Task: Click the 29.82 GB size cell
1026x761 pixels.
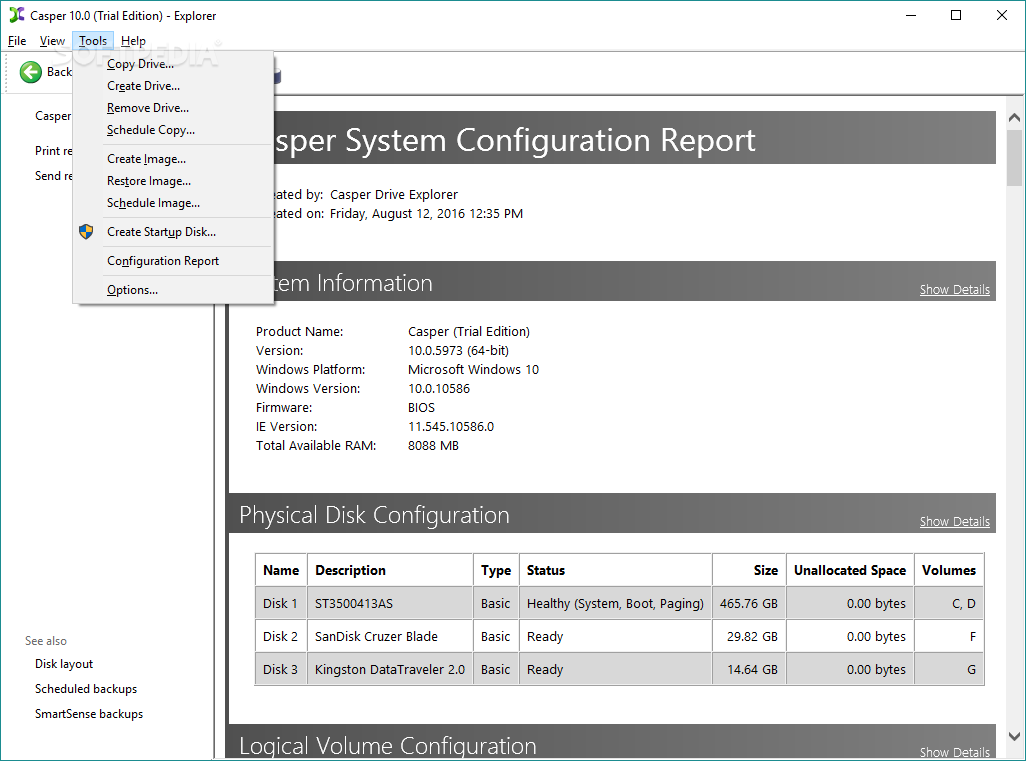Action: [x=749, y=636]
